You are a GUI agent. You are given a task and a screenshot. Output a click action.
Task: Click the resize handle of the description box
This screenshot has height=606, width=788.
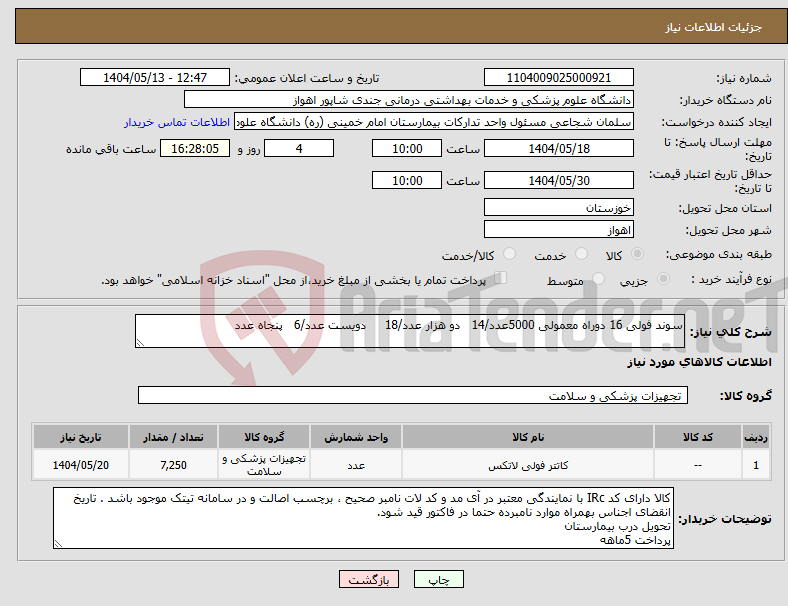[x=140, y=343]
